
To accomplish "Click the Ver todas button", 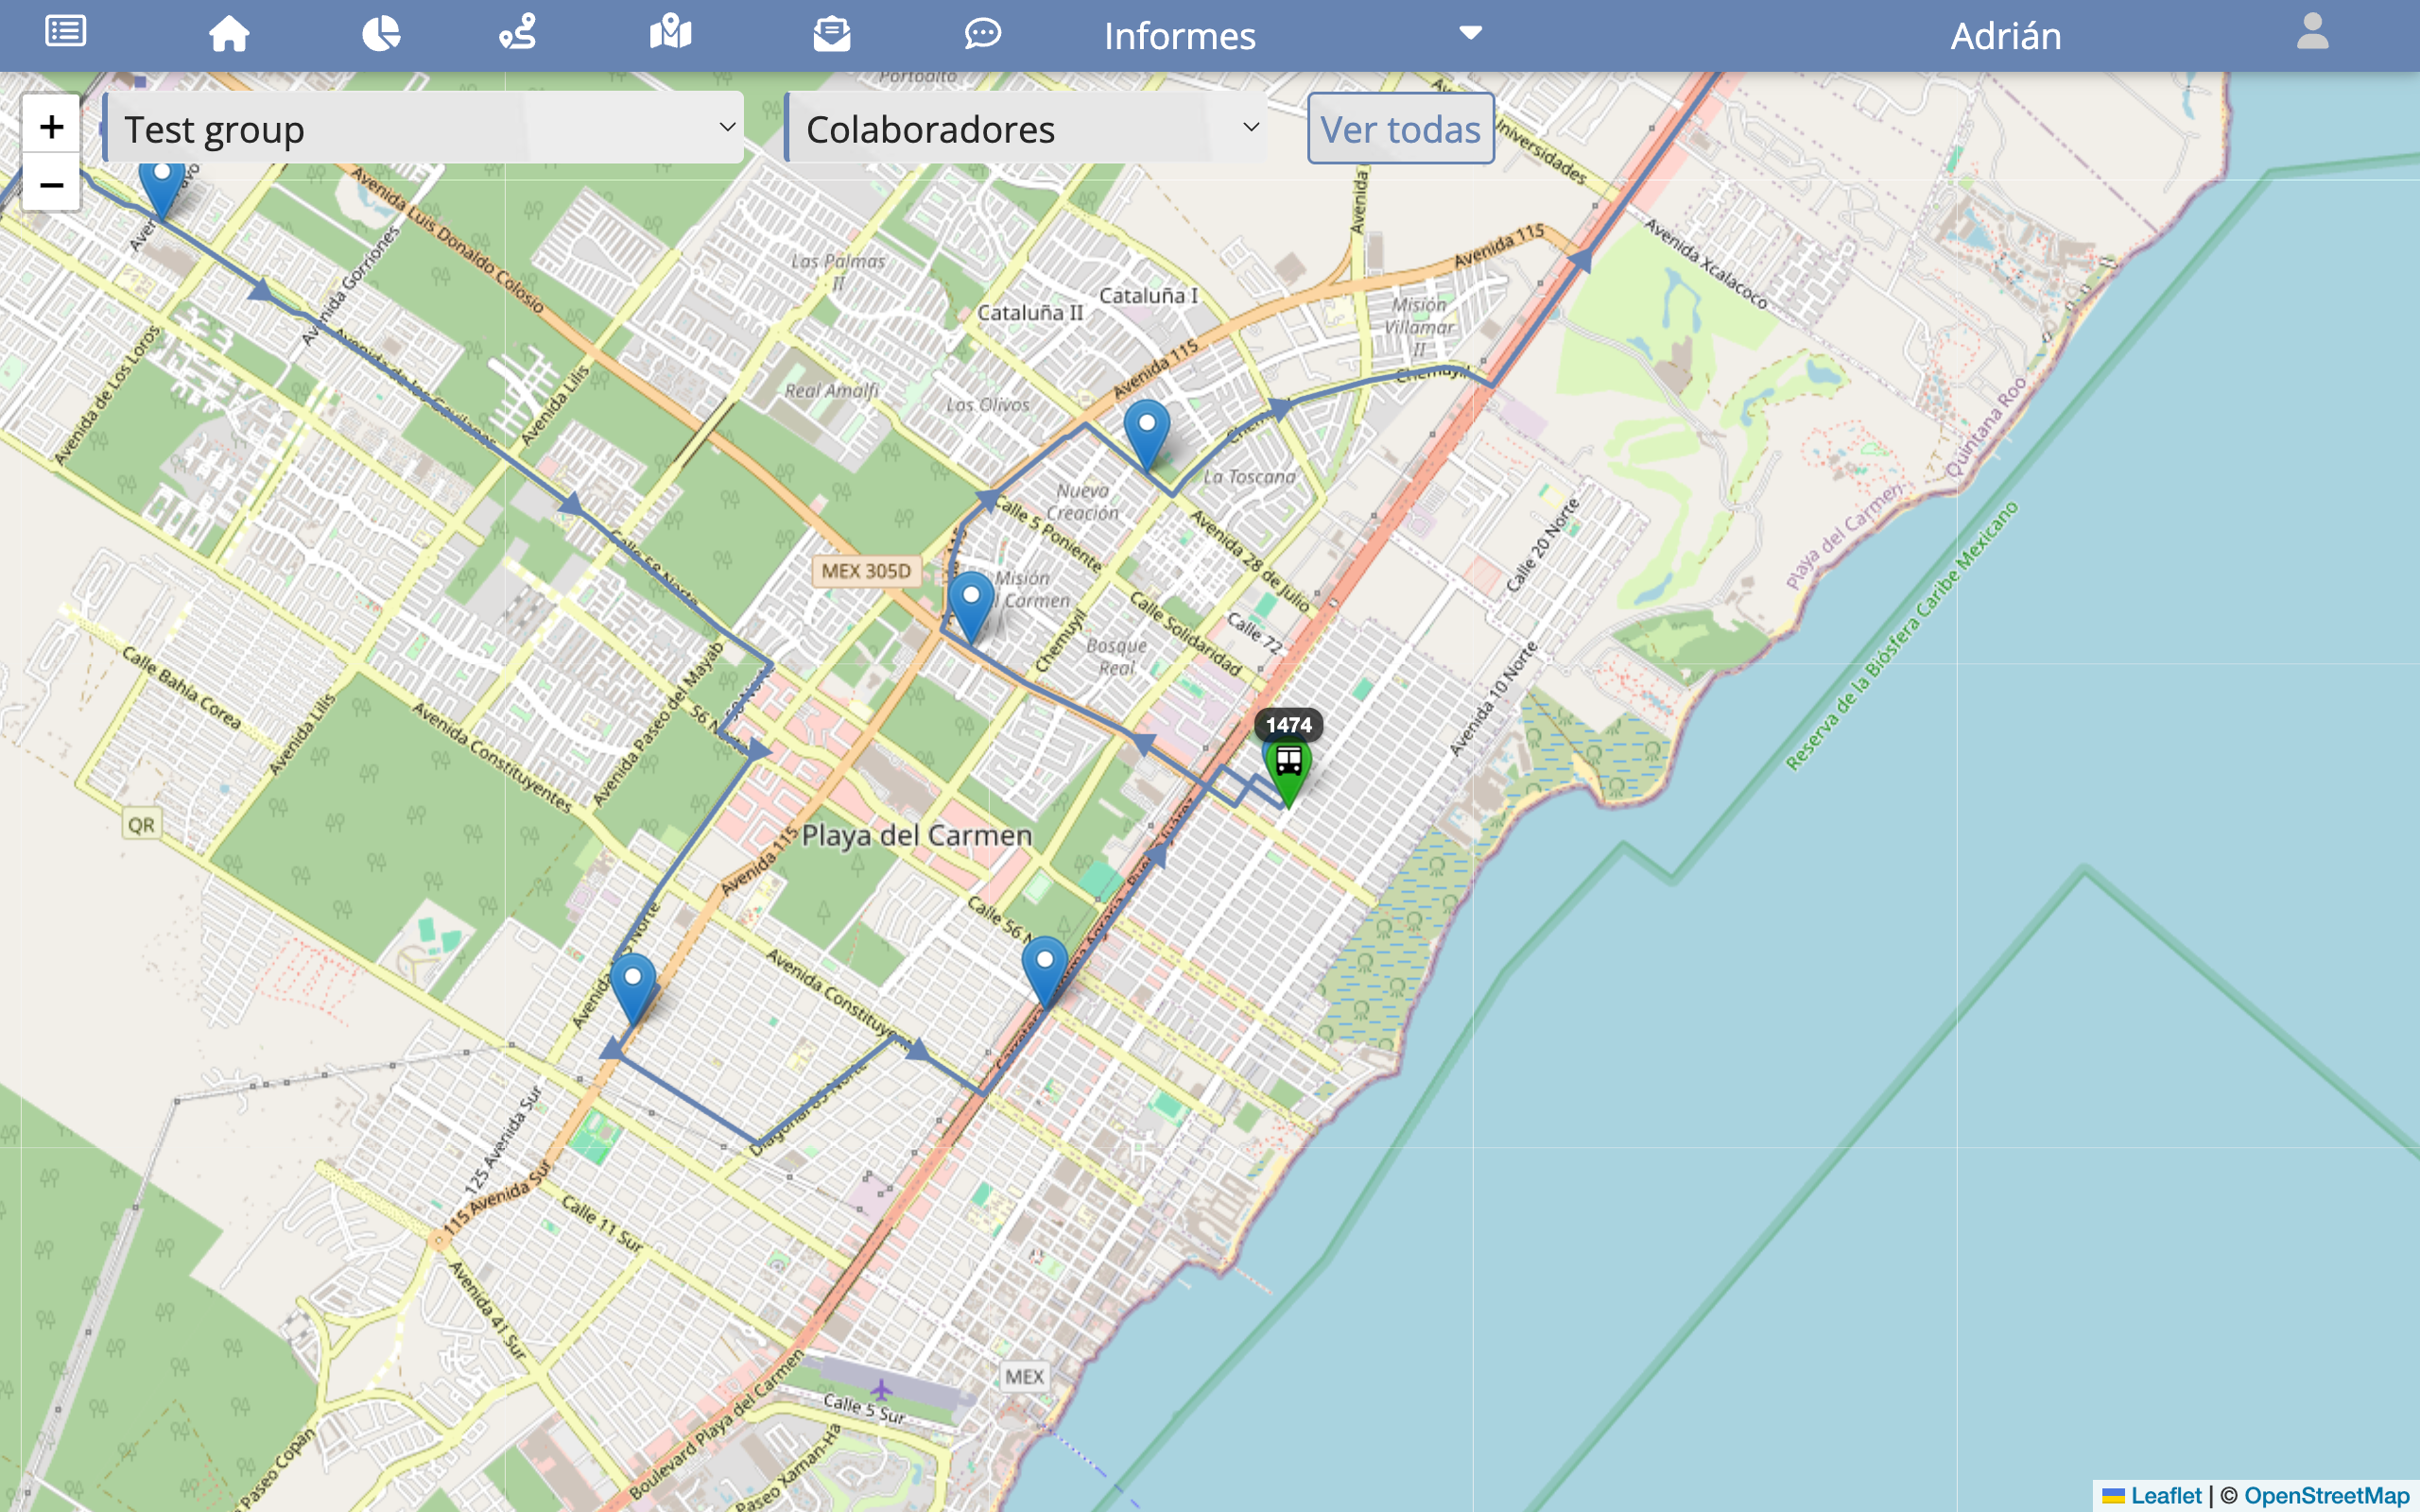I will point(1399,129).
